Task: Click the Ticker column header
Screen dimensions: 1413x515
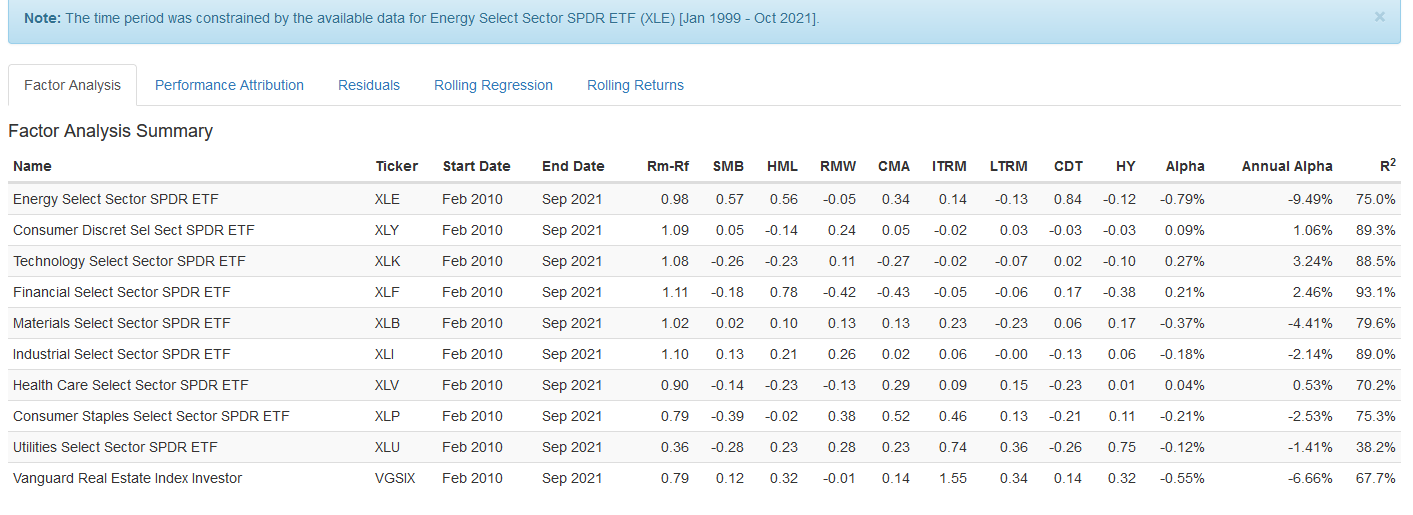Action: (x=397, y=166)
